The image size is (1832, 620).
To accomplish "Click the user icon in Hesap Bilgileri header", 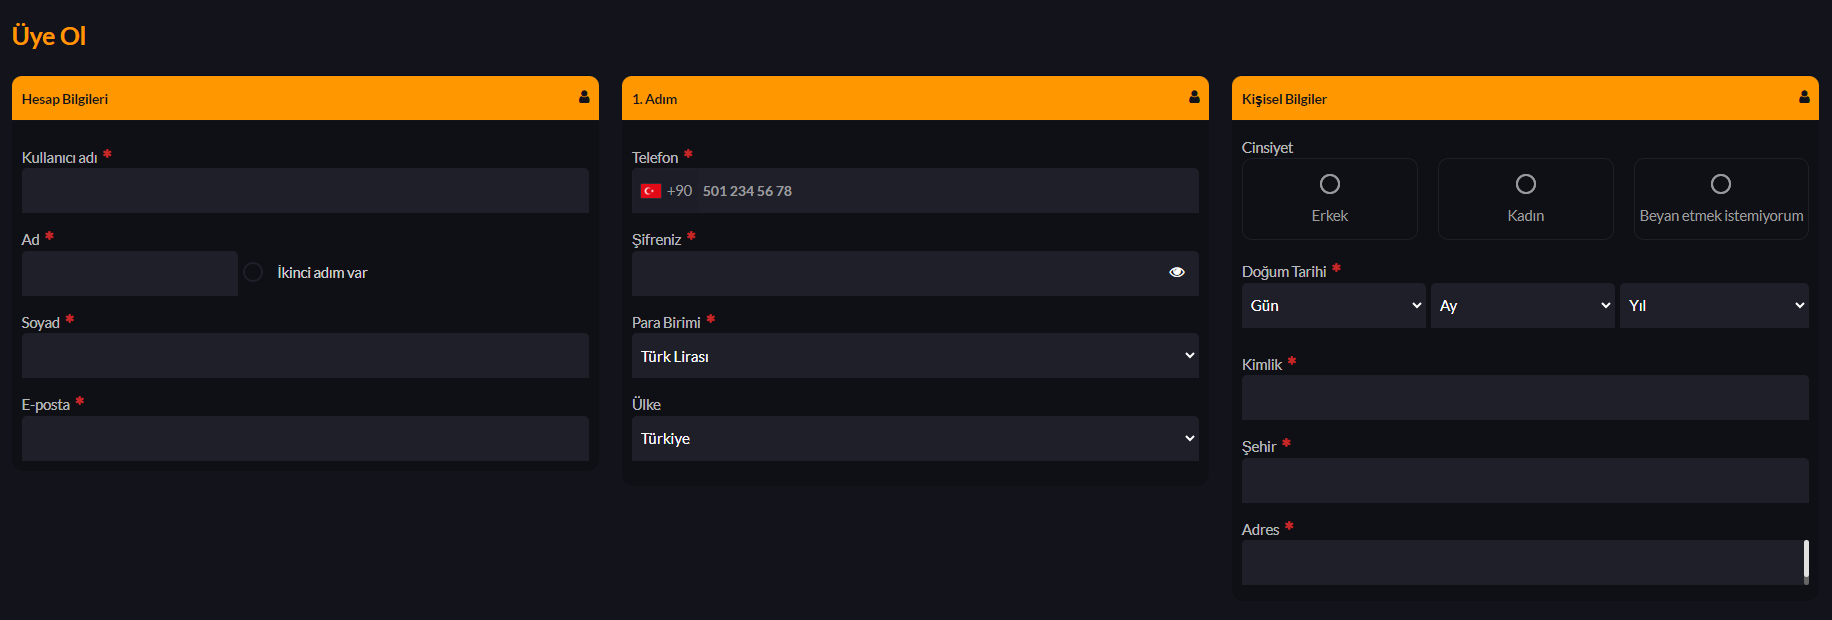I will [584, 97].
